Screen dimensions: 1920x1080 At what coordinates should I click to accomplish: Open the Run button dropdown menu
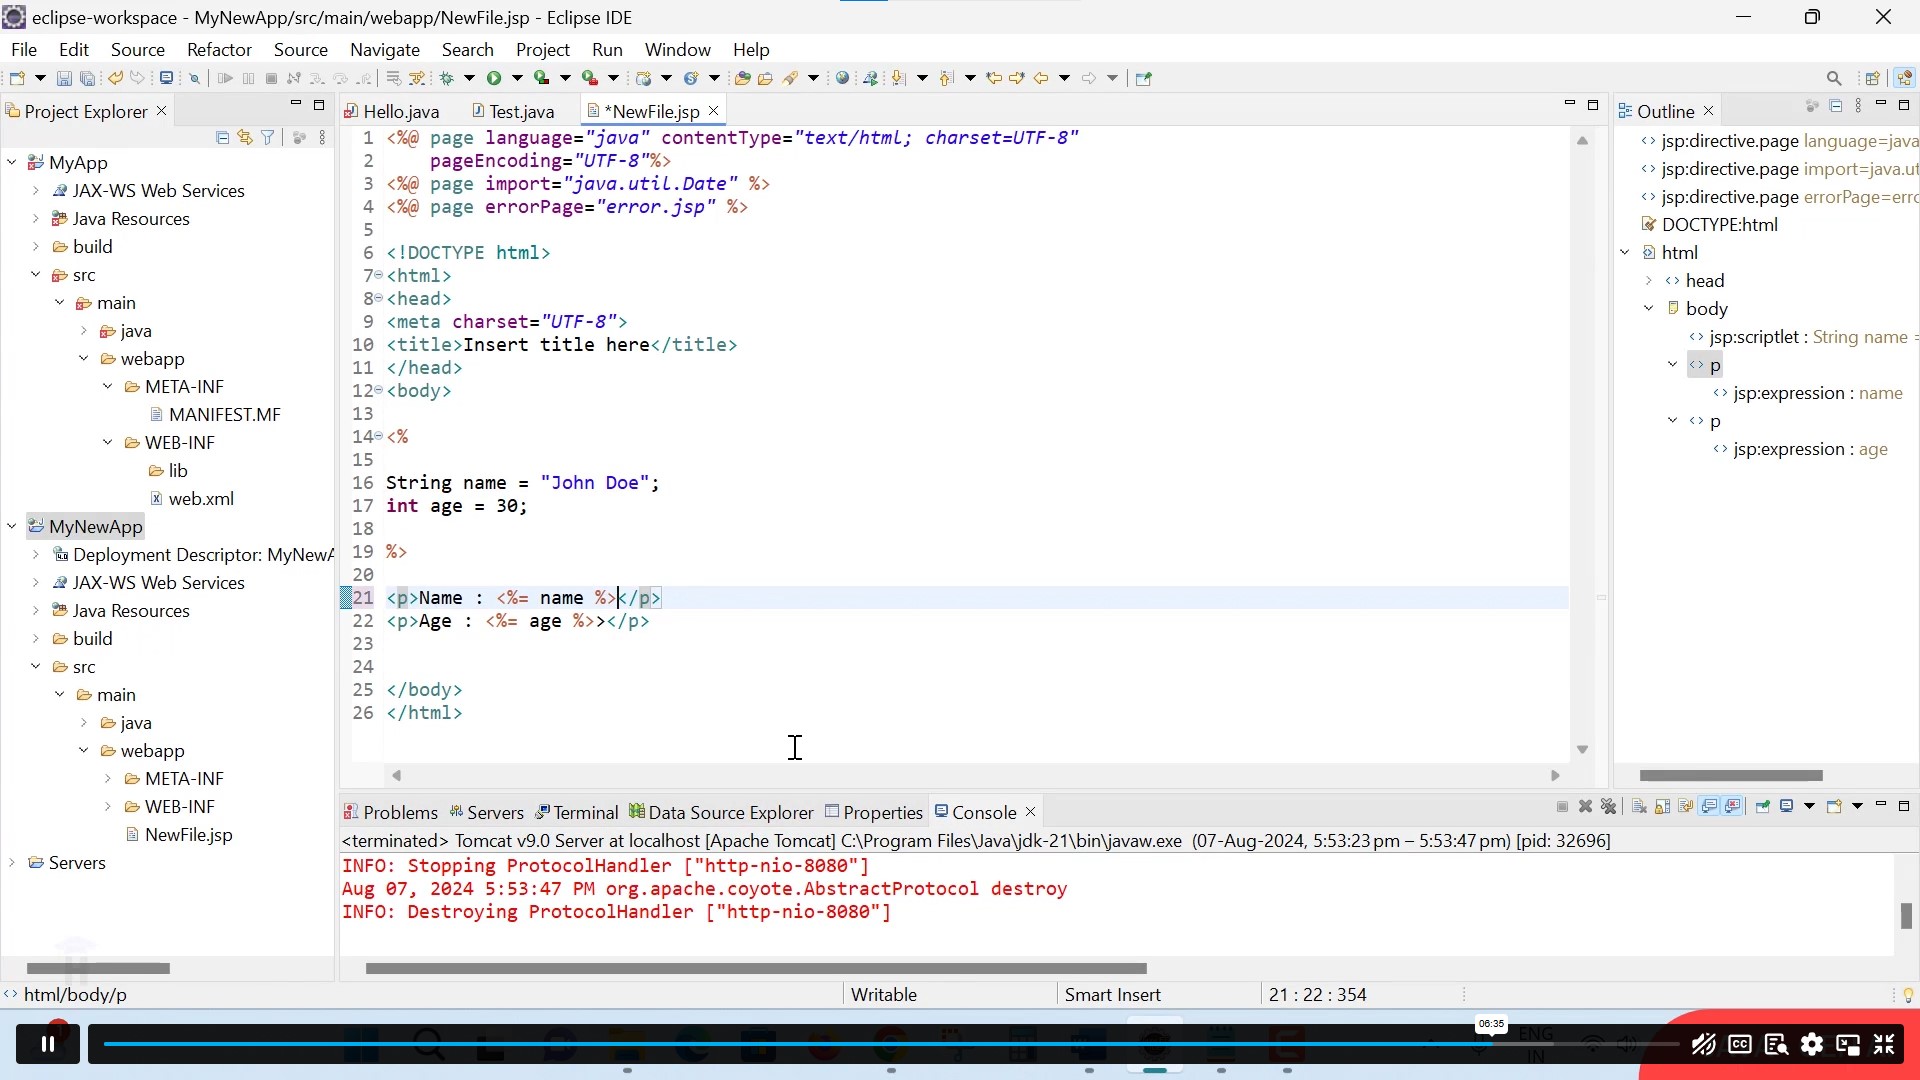[518, 78]
